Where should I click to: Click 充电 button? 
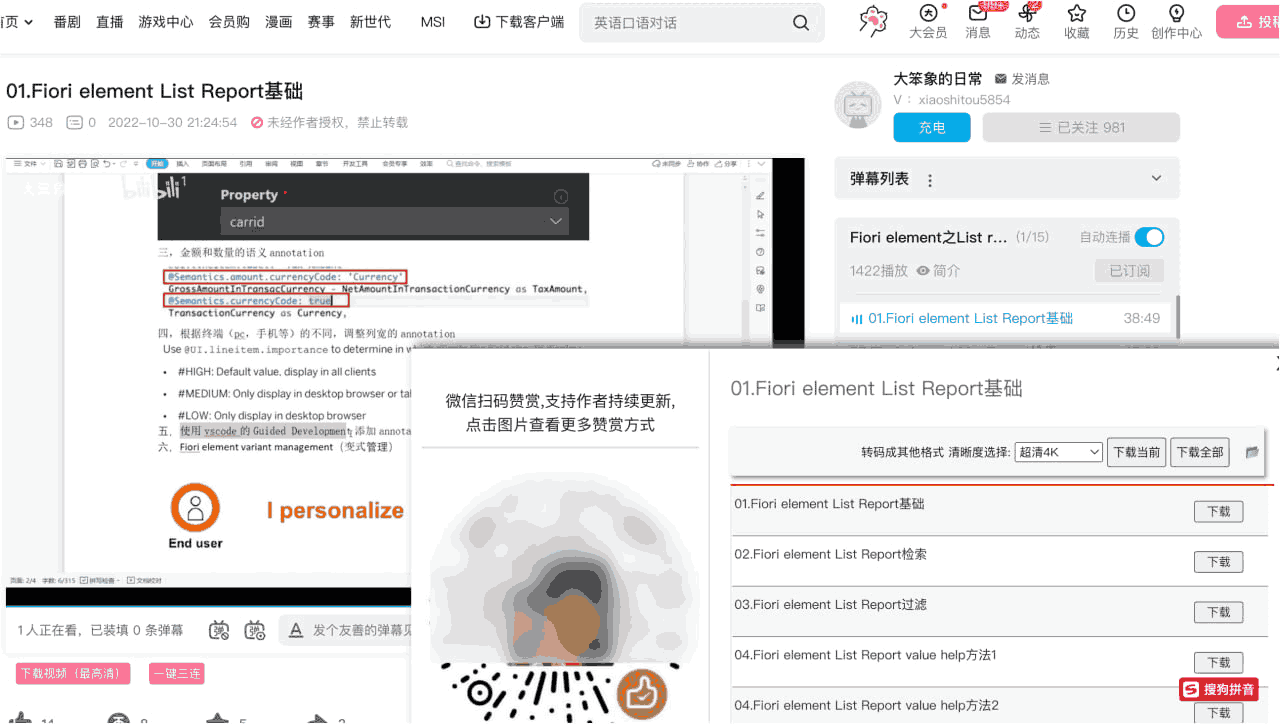tap(932, 127)
